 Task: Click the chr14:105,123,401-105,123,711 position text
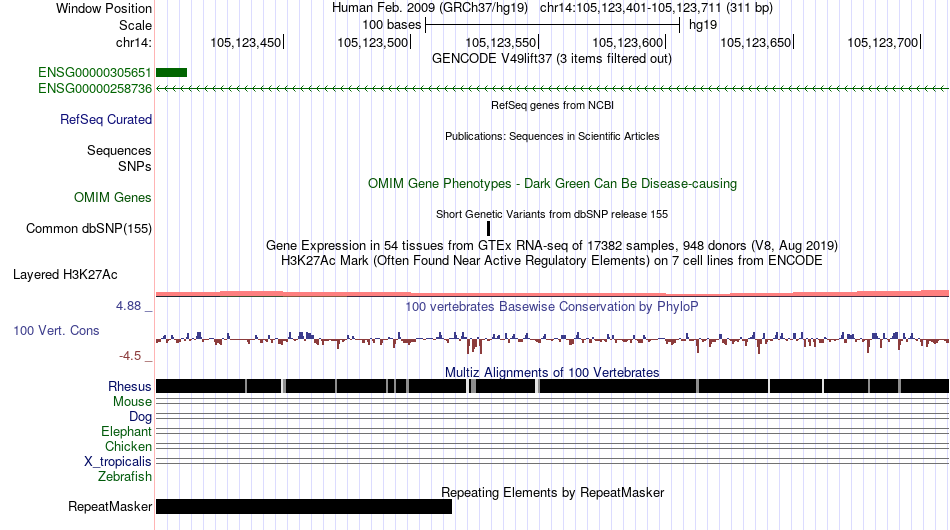[656, 8]
